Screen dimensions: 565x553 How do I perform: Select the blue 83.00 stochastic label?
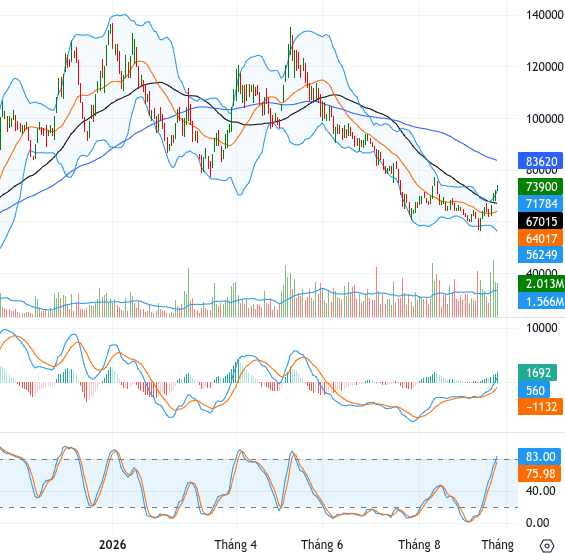click(539, 456)
